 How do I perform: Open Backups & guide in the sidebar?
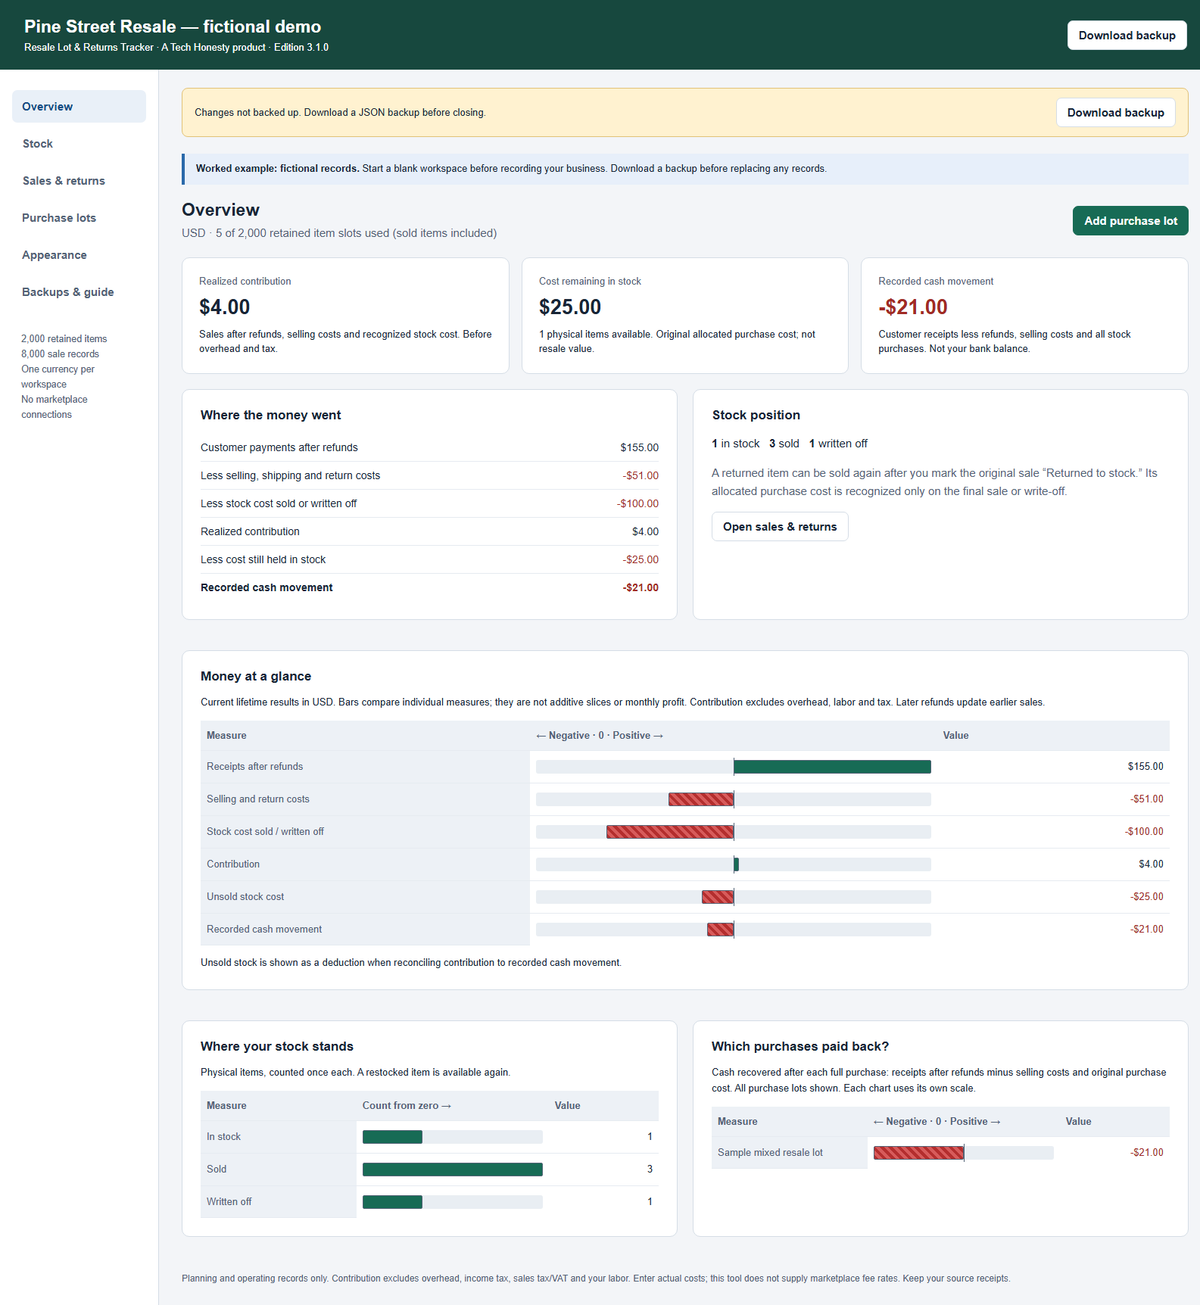(79, 292)
